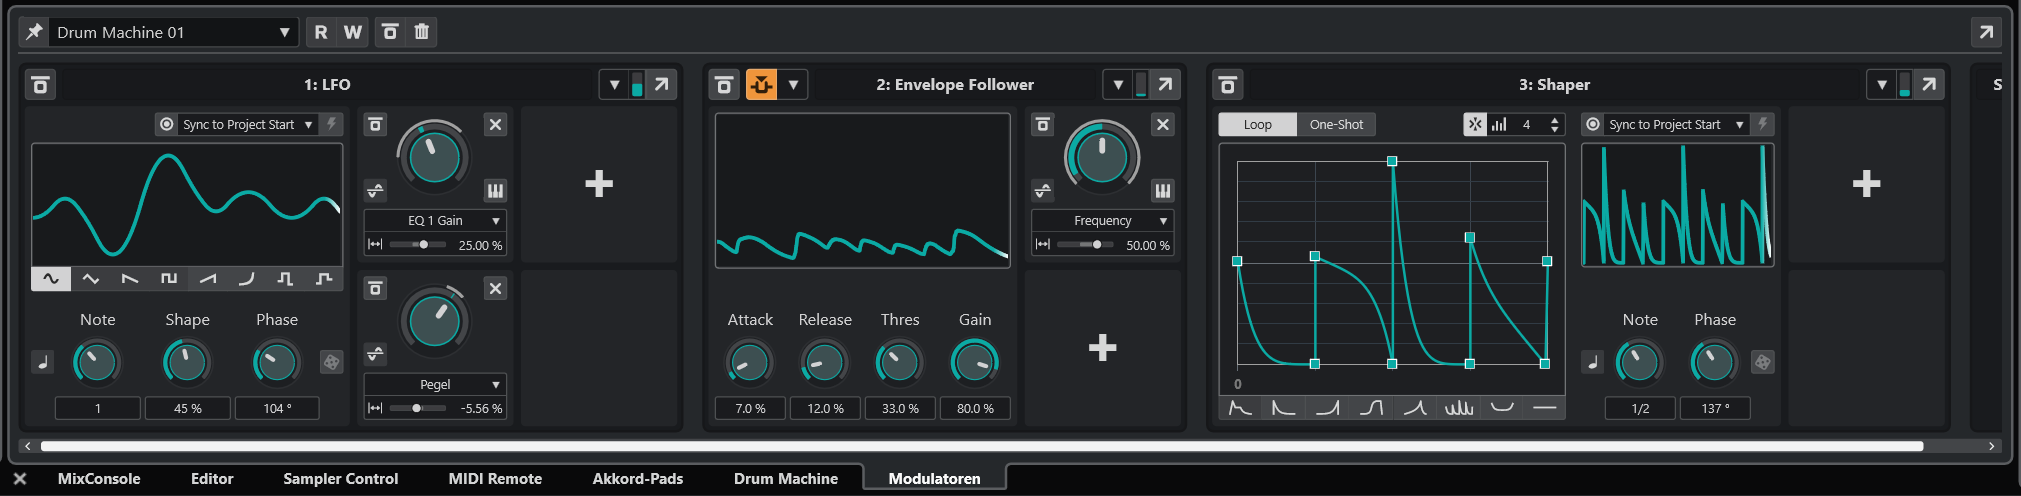
Task: Click the LFO retrigger lightning button
Action: point(332,124)
